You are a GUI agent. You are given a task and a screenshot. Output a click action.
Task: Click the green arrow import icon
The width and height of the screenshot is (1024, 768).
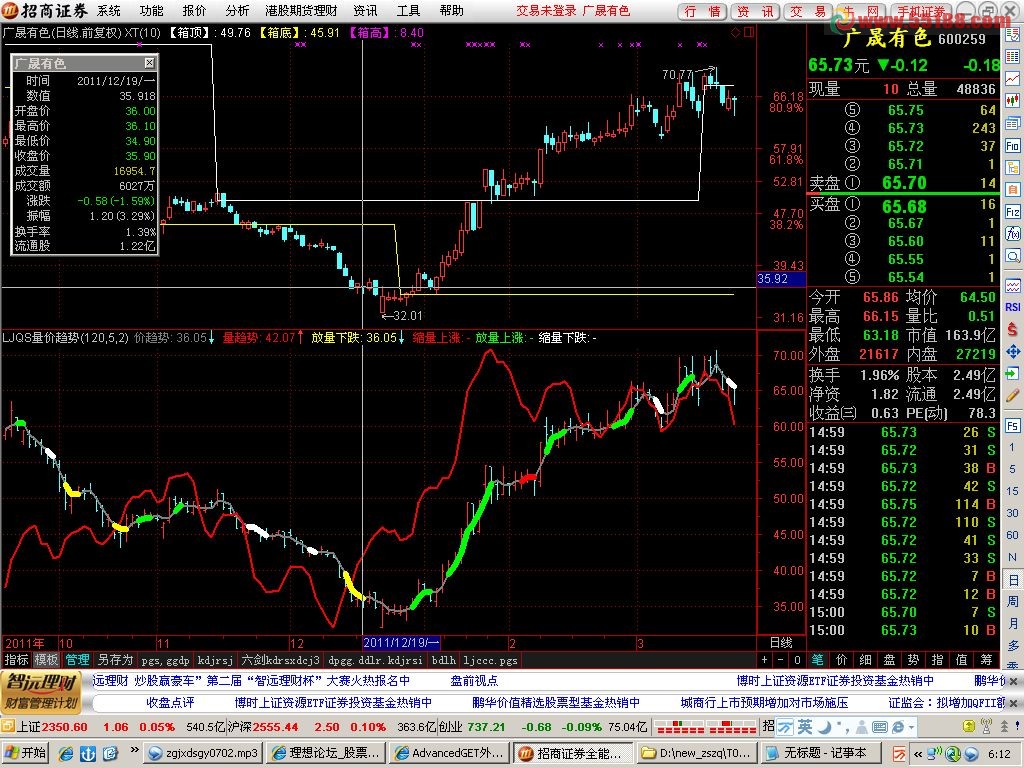(1013, 374)
